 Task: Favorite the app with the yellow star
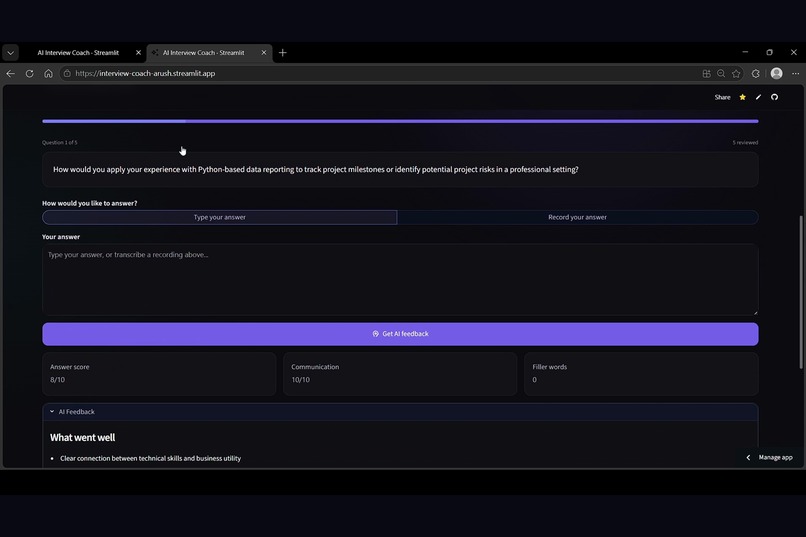[x=742, y=97]
